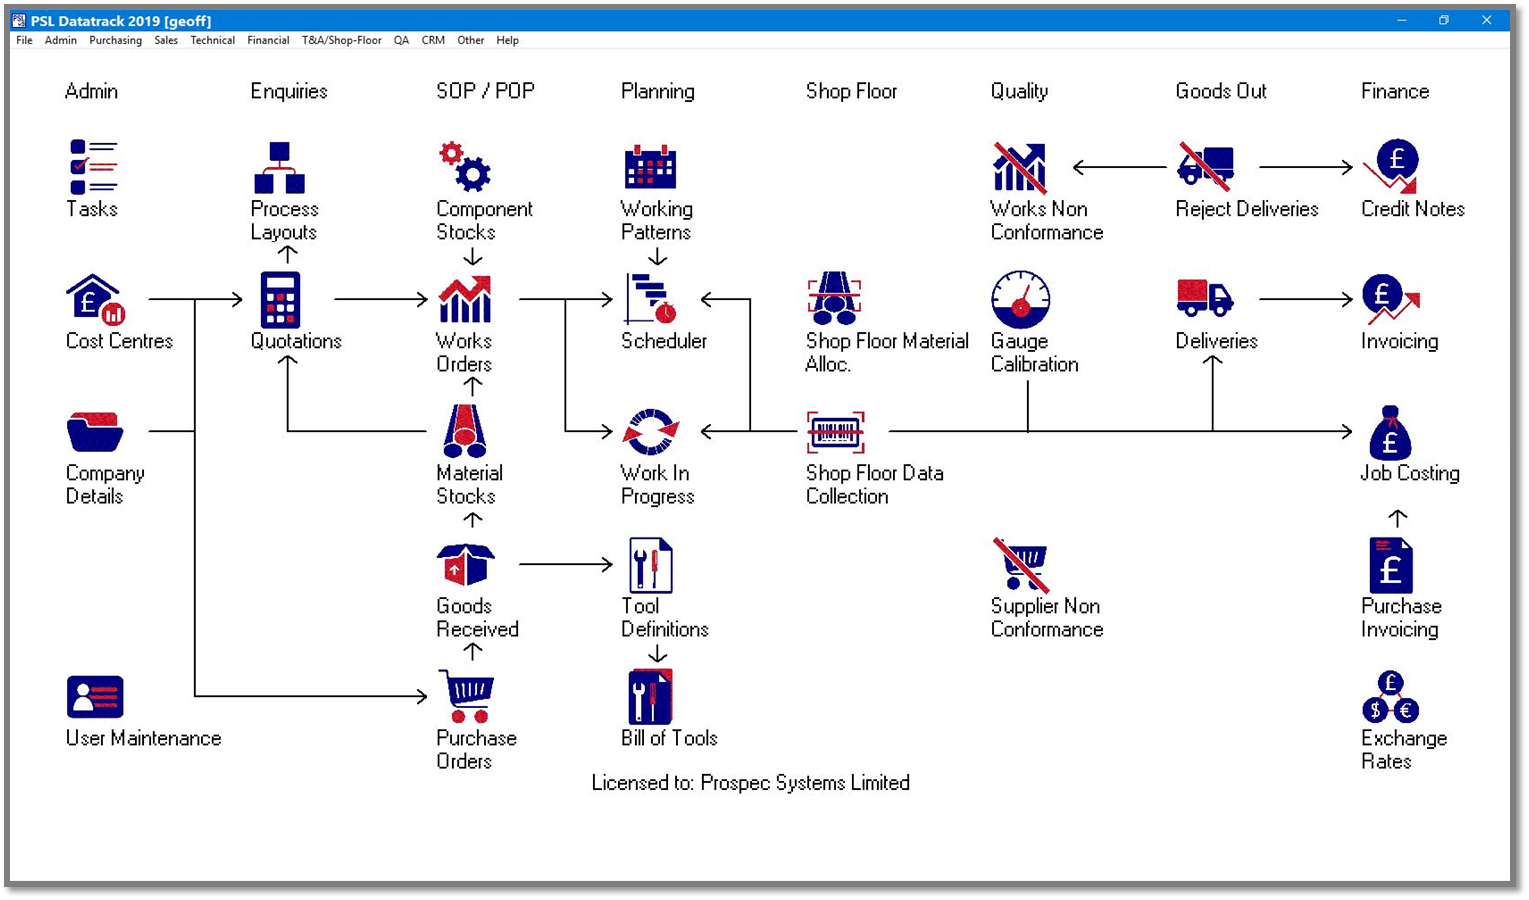
Task: Select the Work In Progress icon
Action: point(651,432)
